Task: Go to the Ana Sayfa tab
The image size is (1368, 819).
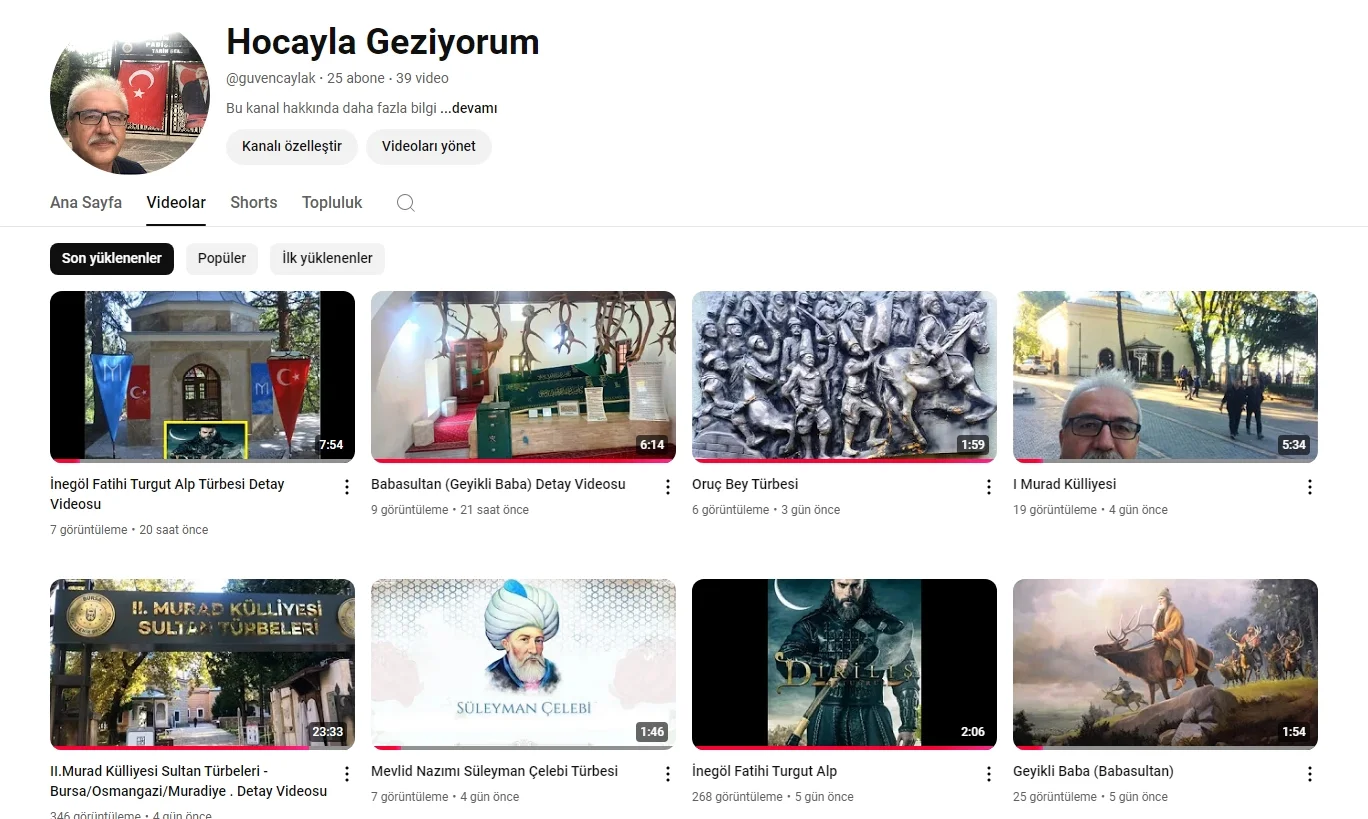Action: [x=86, y=202]
